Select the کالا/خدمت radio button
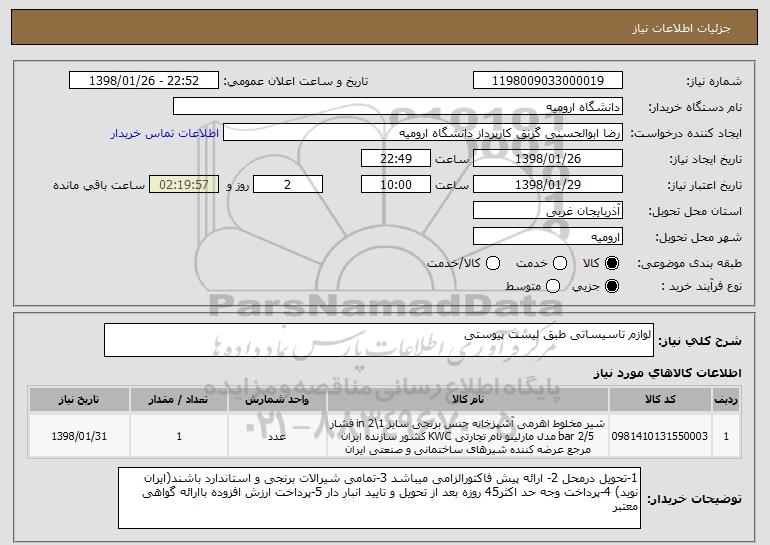770x545 pixels. pos(493,264)
